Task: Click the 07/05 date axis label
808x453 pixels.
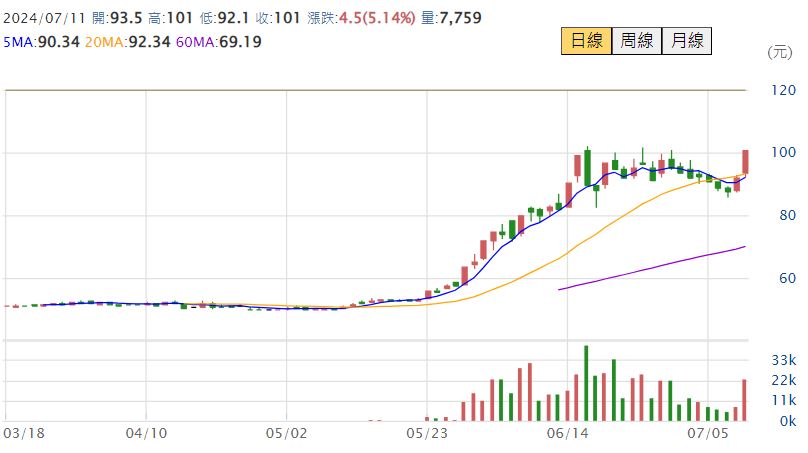Action: (x=708, y=433)
